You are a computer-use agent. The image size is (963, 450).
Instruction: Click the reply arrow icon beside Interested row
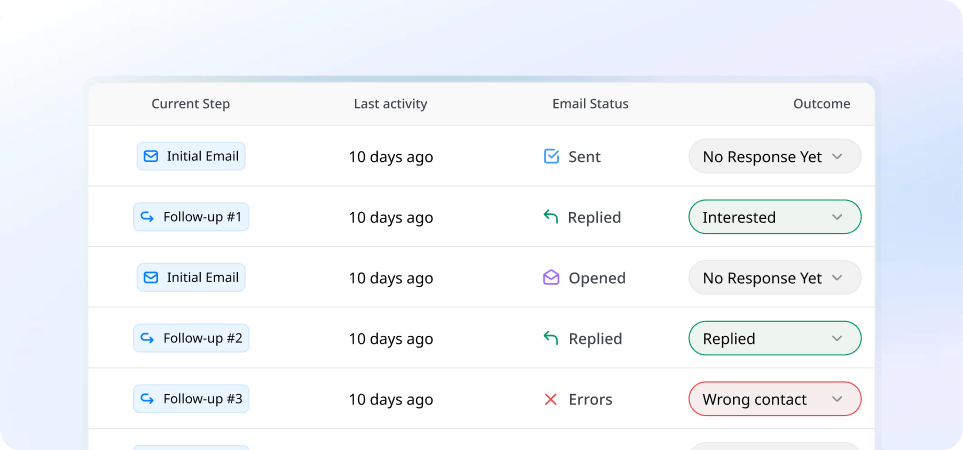click(551, 217)
